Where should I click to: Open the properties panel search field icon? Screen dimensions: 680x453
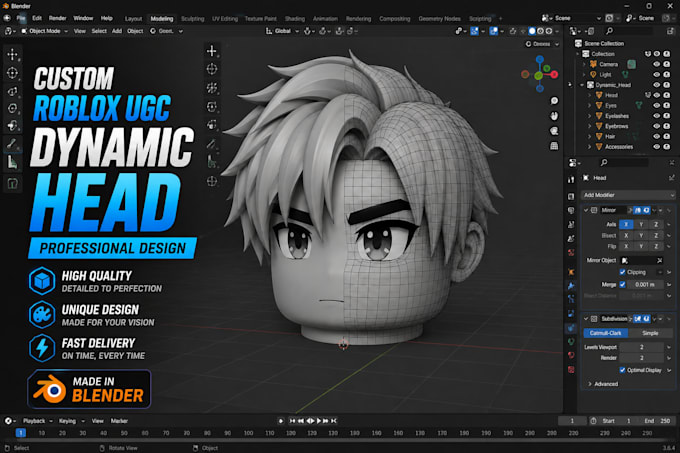604,163
